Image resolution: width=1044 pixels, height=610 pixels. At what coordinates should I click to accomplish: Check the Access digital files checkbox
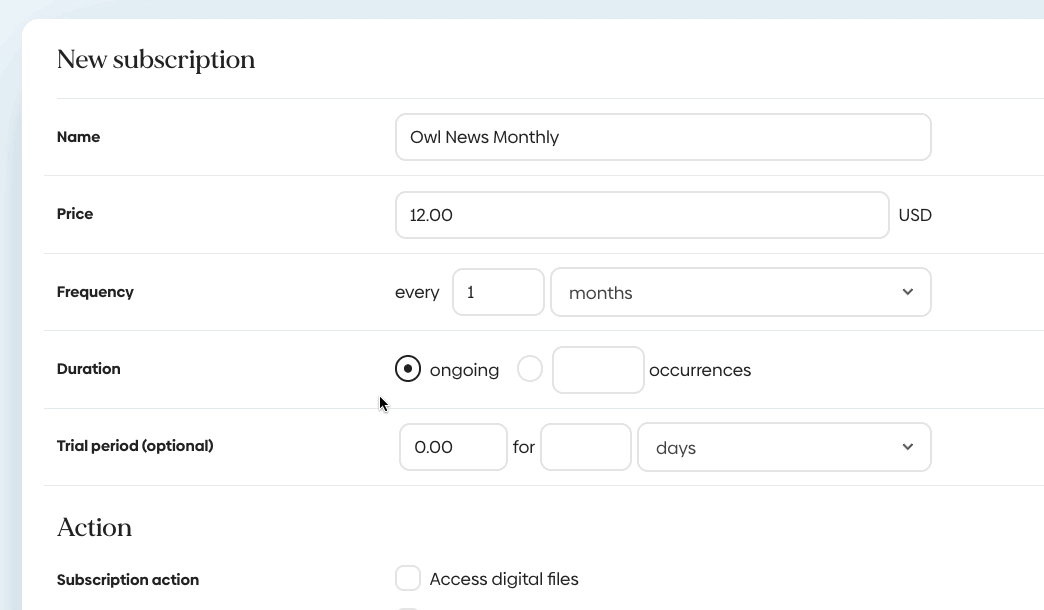[408, 578]
